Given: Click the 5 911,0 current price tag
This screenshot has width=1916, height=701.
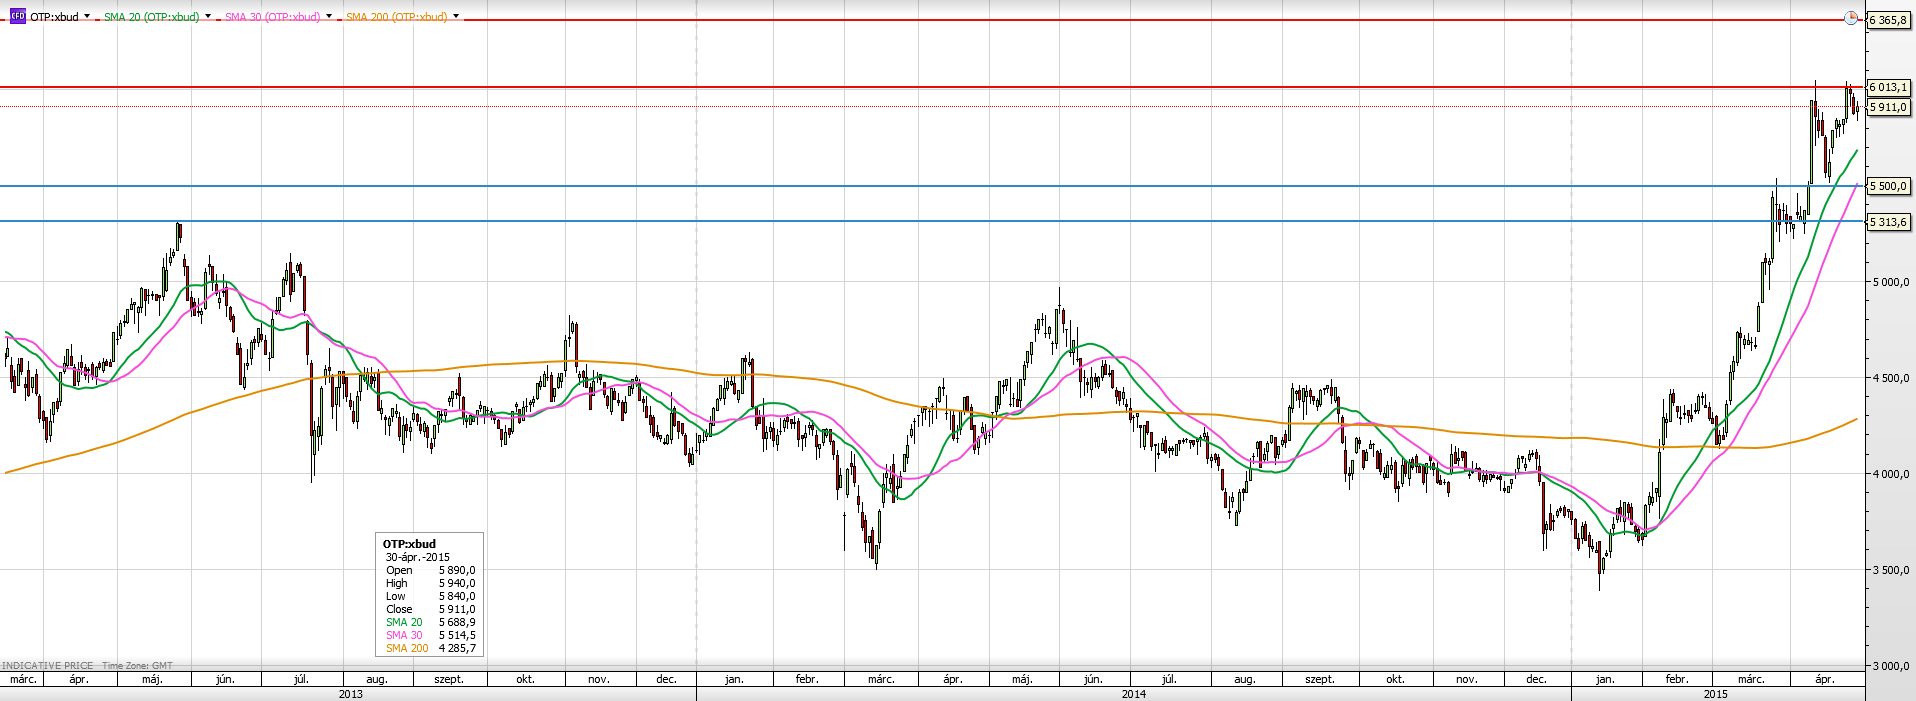Looking at the screenshot, I should [1888, 107].
